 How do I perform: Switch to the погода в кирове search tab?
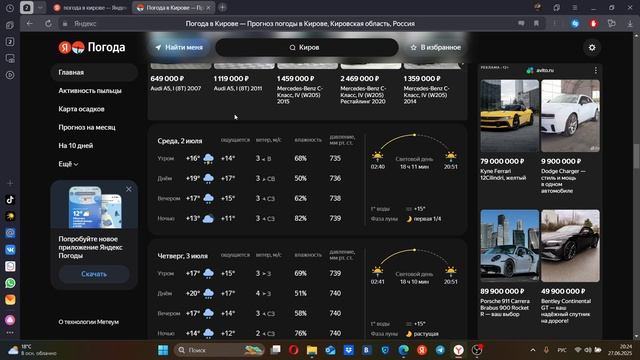(x=90, y=8)
